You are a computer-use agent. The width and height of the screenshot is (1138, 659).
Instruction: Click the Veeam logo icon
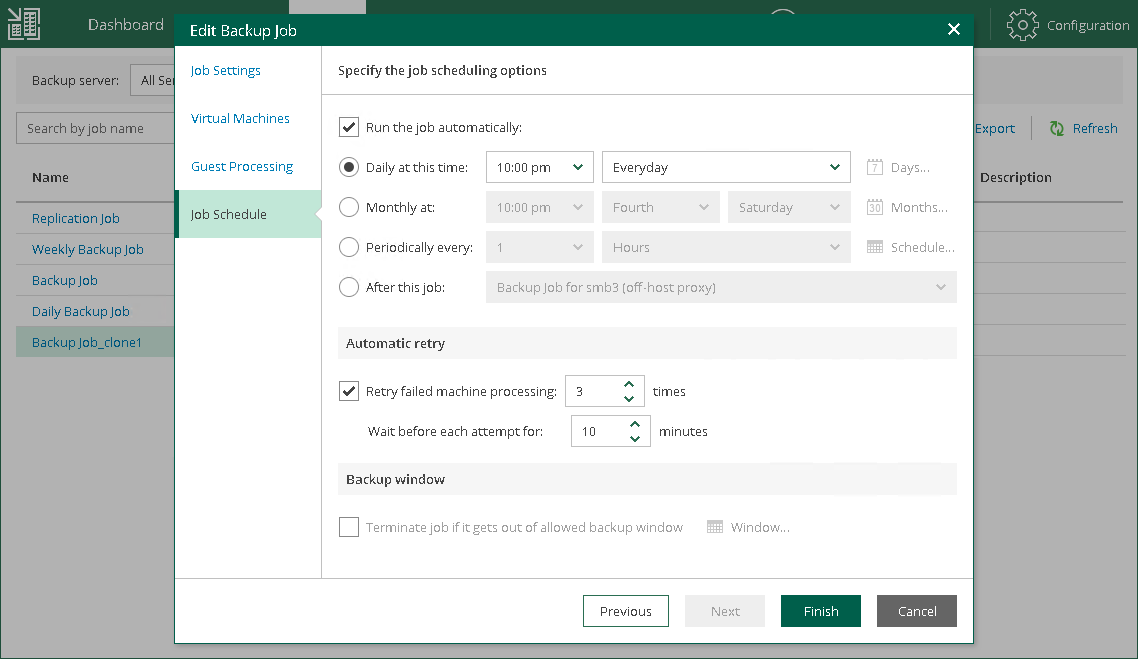click(24, 25)
